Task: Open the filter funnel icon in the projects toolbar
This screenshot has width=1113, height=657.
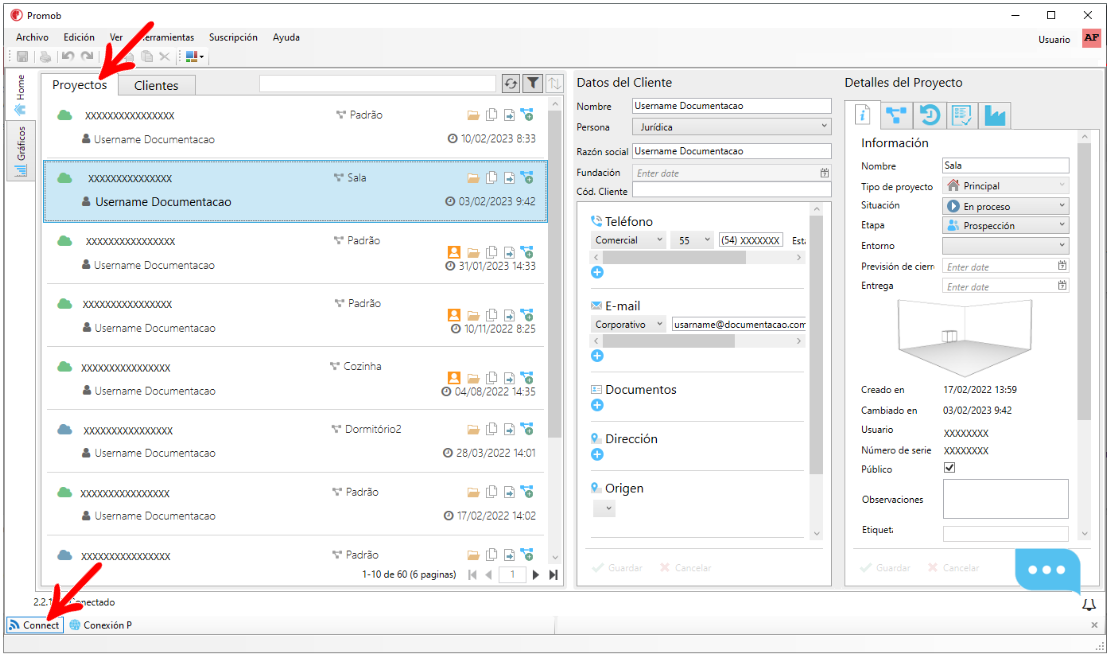Action: click(533, 84)
